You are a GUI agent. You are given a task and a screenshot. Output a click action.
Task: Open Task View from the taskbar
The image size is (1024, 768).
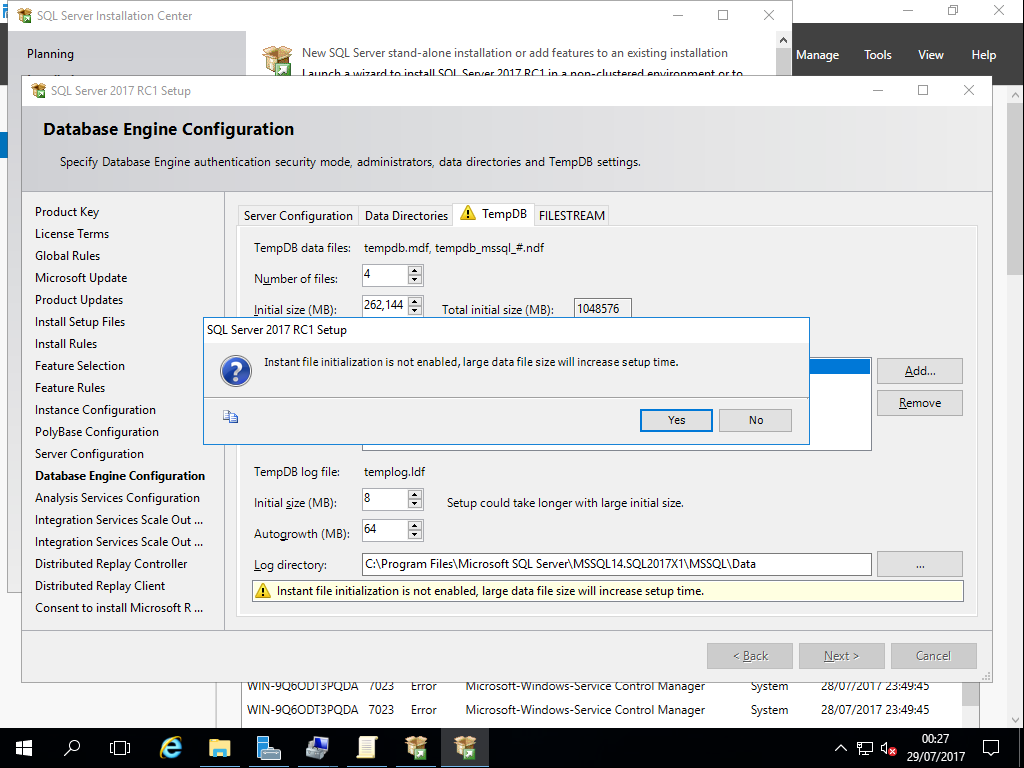point(120,747)
